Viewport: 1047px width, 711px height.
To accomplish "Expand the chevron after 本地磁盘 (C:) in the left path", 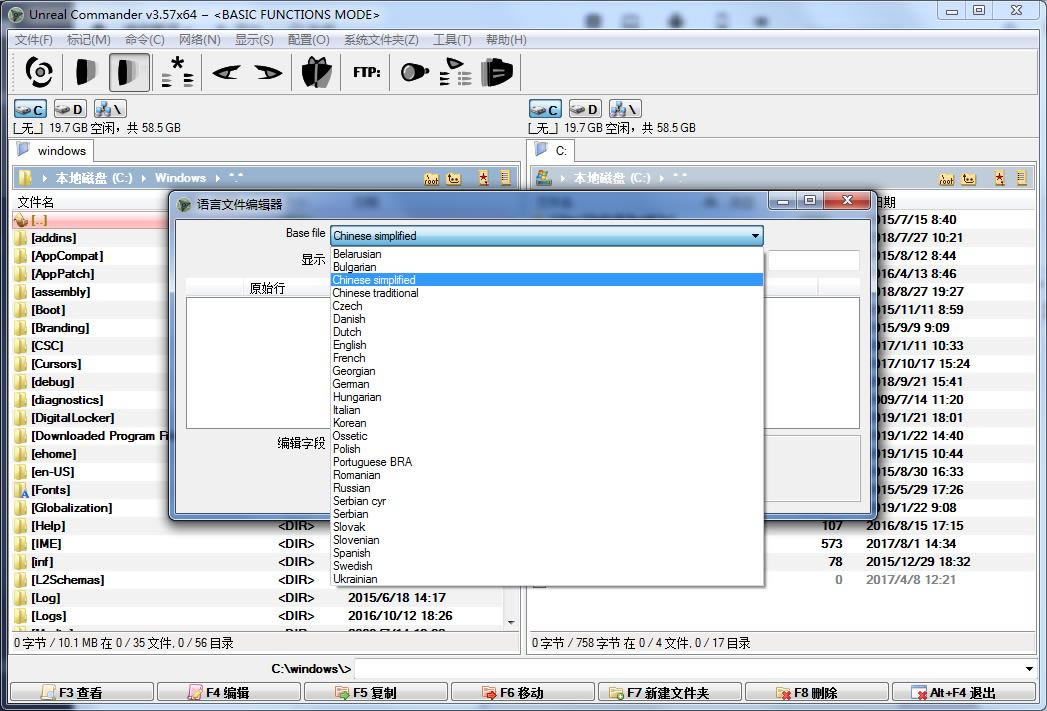I will point(144,178).
